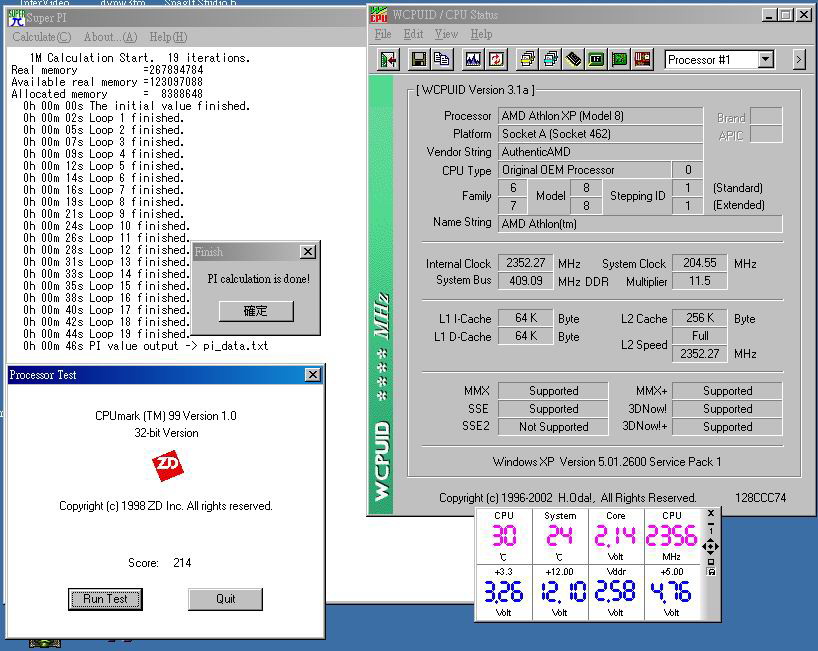Click the green PCI card icon
Screen dimensions: 818x651
coord(619,60)
